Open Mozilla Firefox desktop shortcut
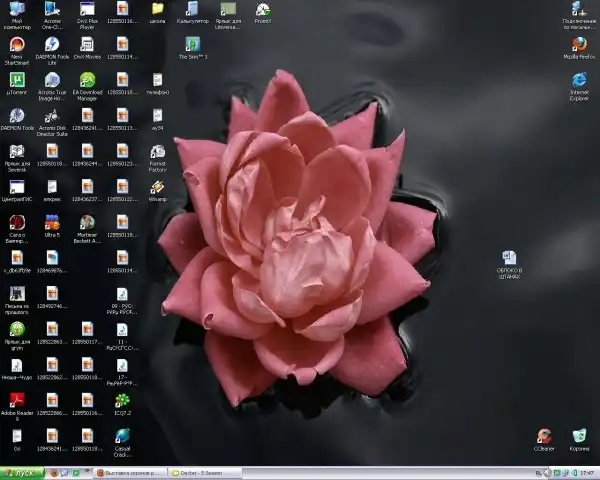This screenshot has width=600, height=480. click(x=579, y=45)
